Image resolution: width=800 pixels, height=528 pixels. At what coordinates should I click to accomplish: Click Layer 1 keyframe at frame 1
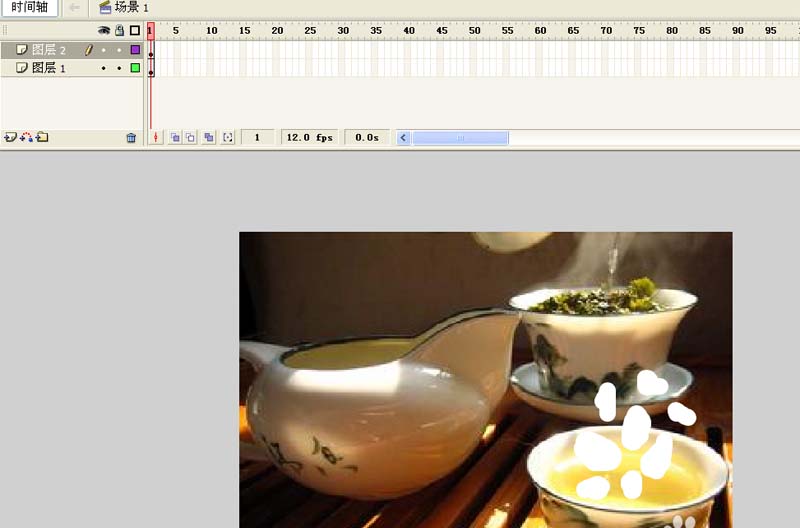pyautogui.click(x=151, y=68)
